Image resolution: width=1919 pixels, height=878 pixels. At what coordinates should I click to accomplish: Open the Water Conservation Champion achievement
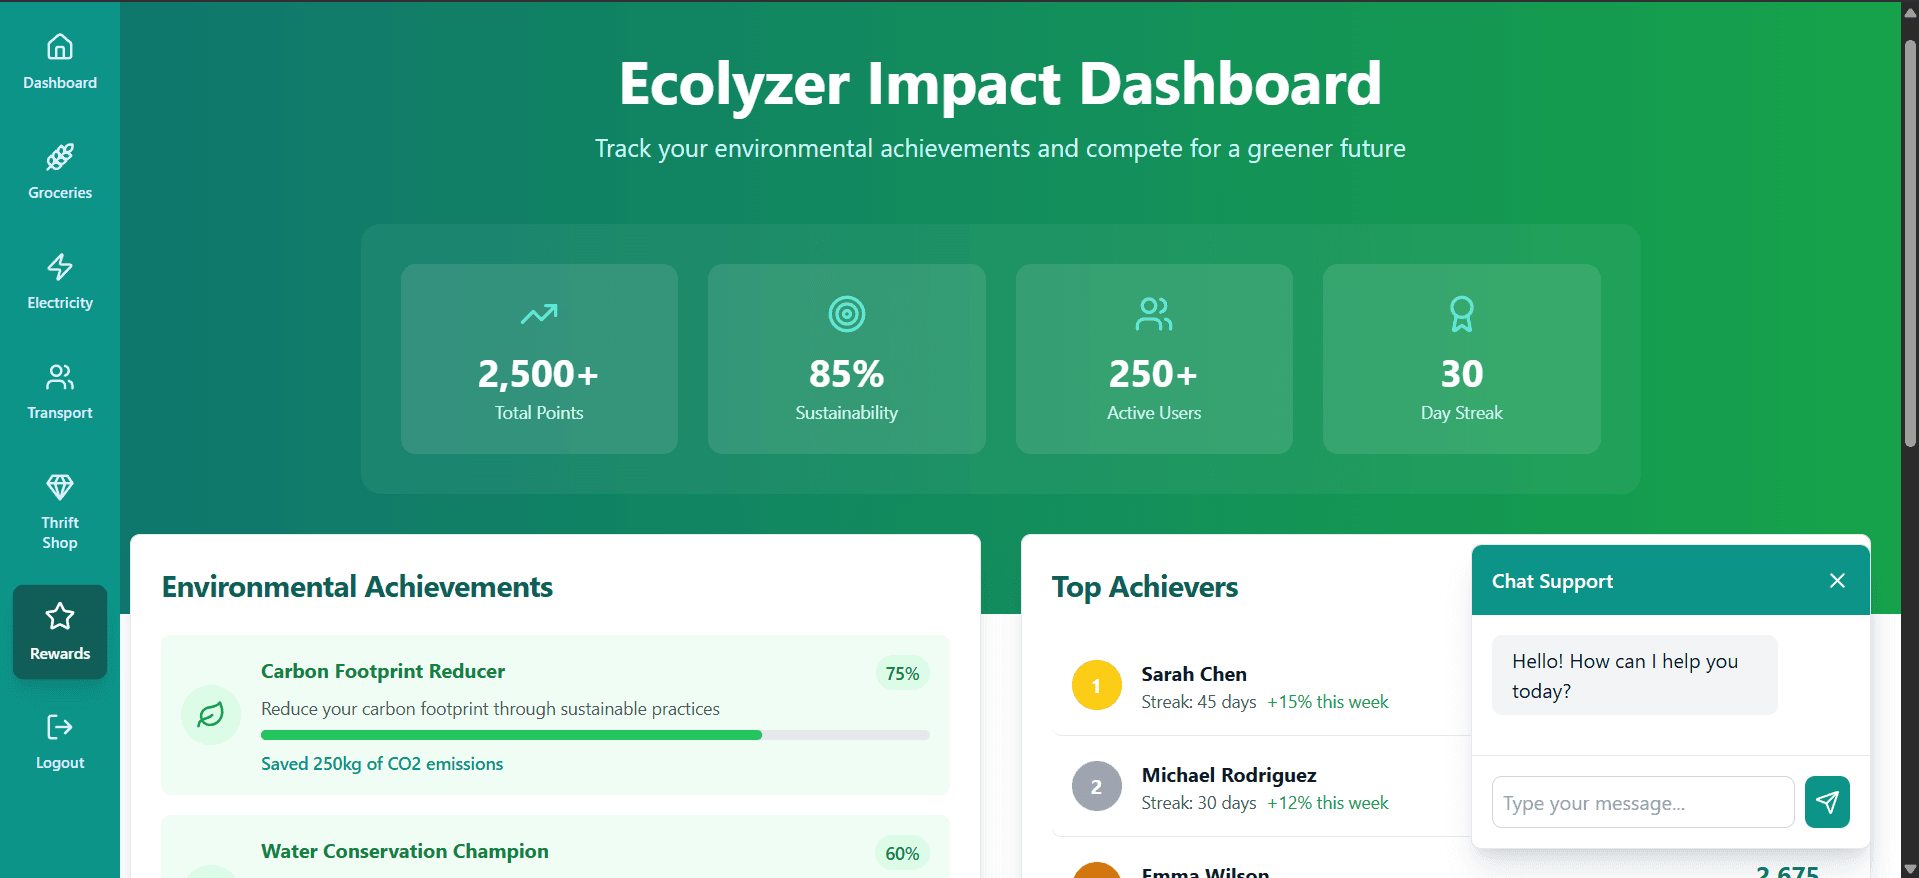tap(405, 851)
